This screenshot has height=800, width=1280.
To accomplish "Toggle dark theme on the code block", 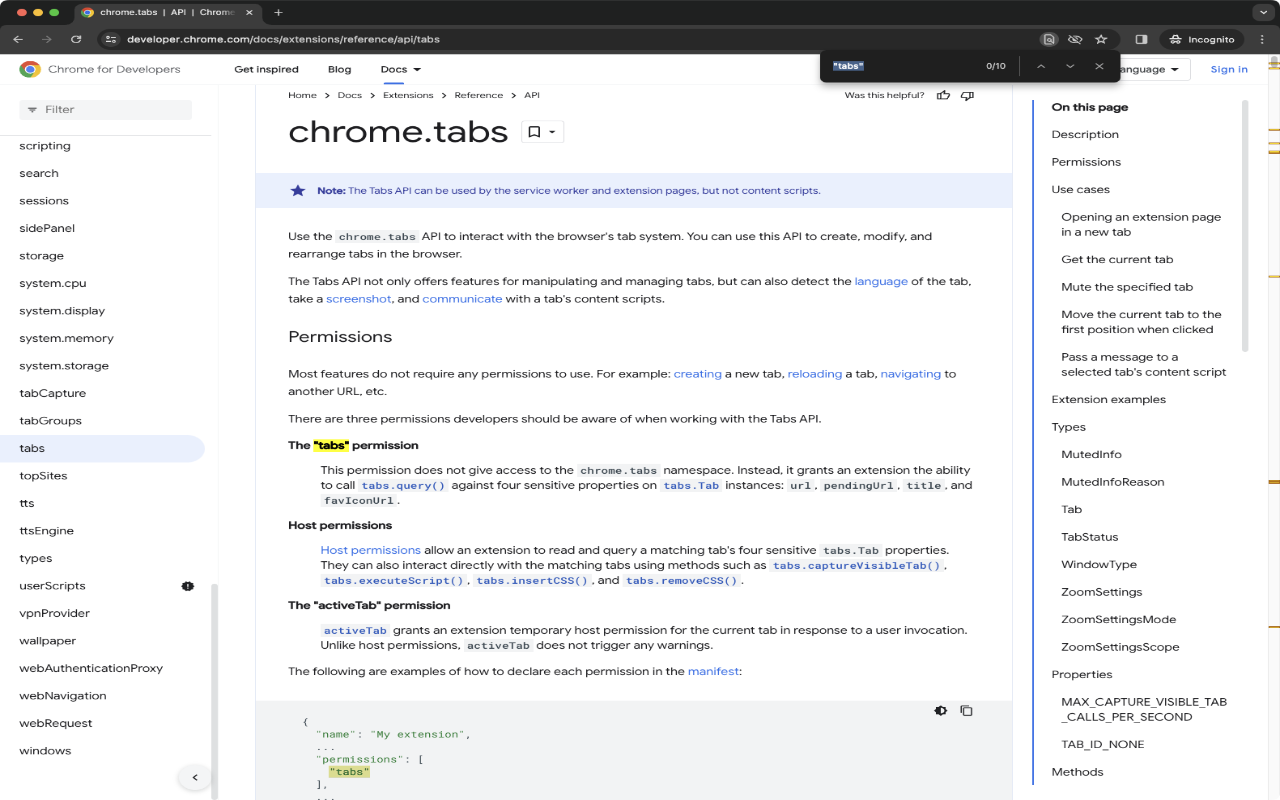I will click(940, 710).
